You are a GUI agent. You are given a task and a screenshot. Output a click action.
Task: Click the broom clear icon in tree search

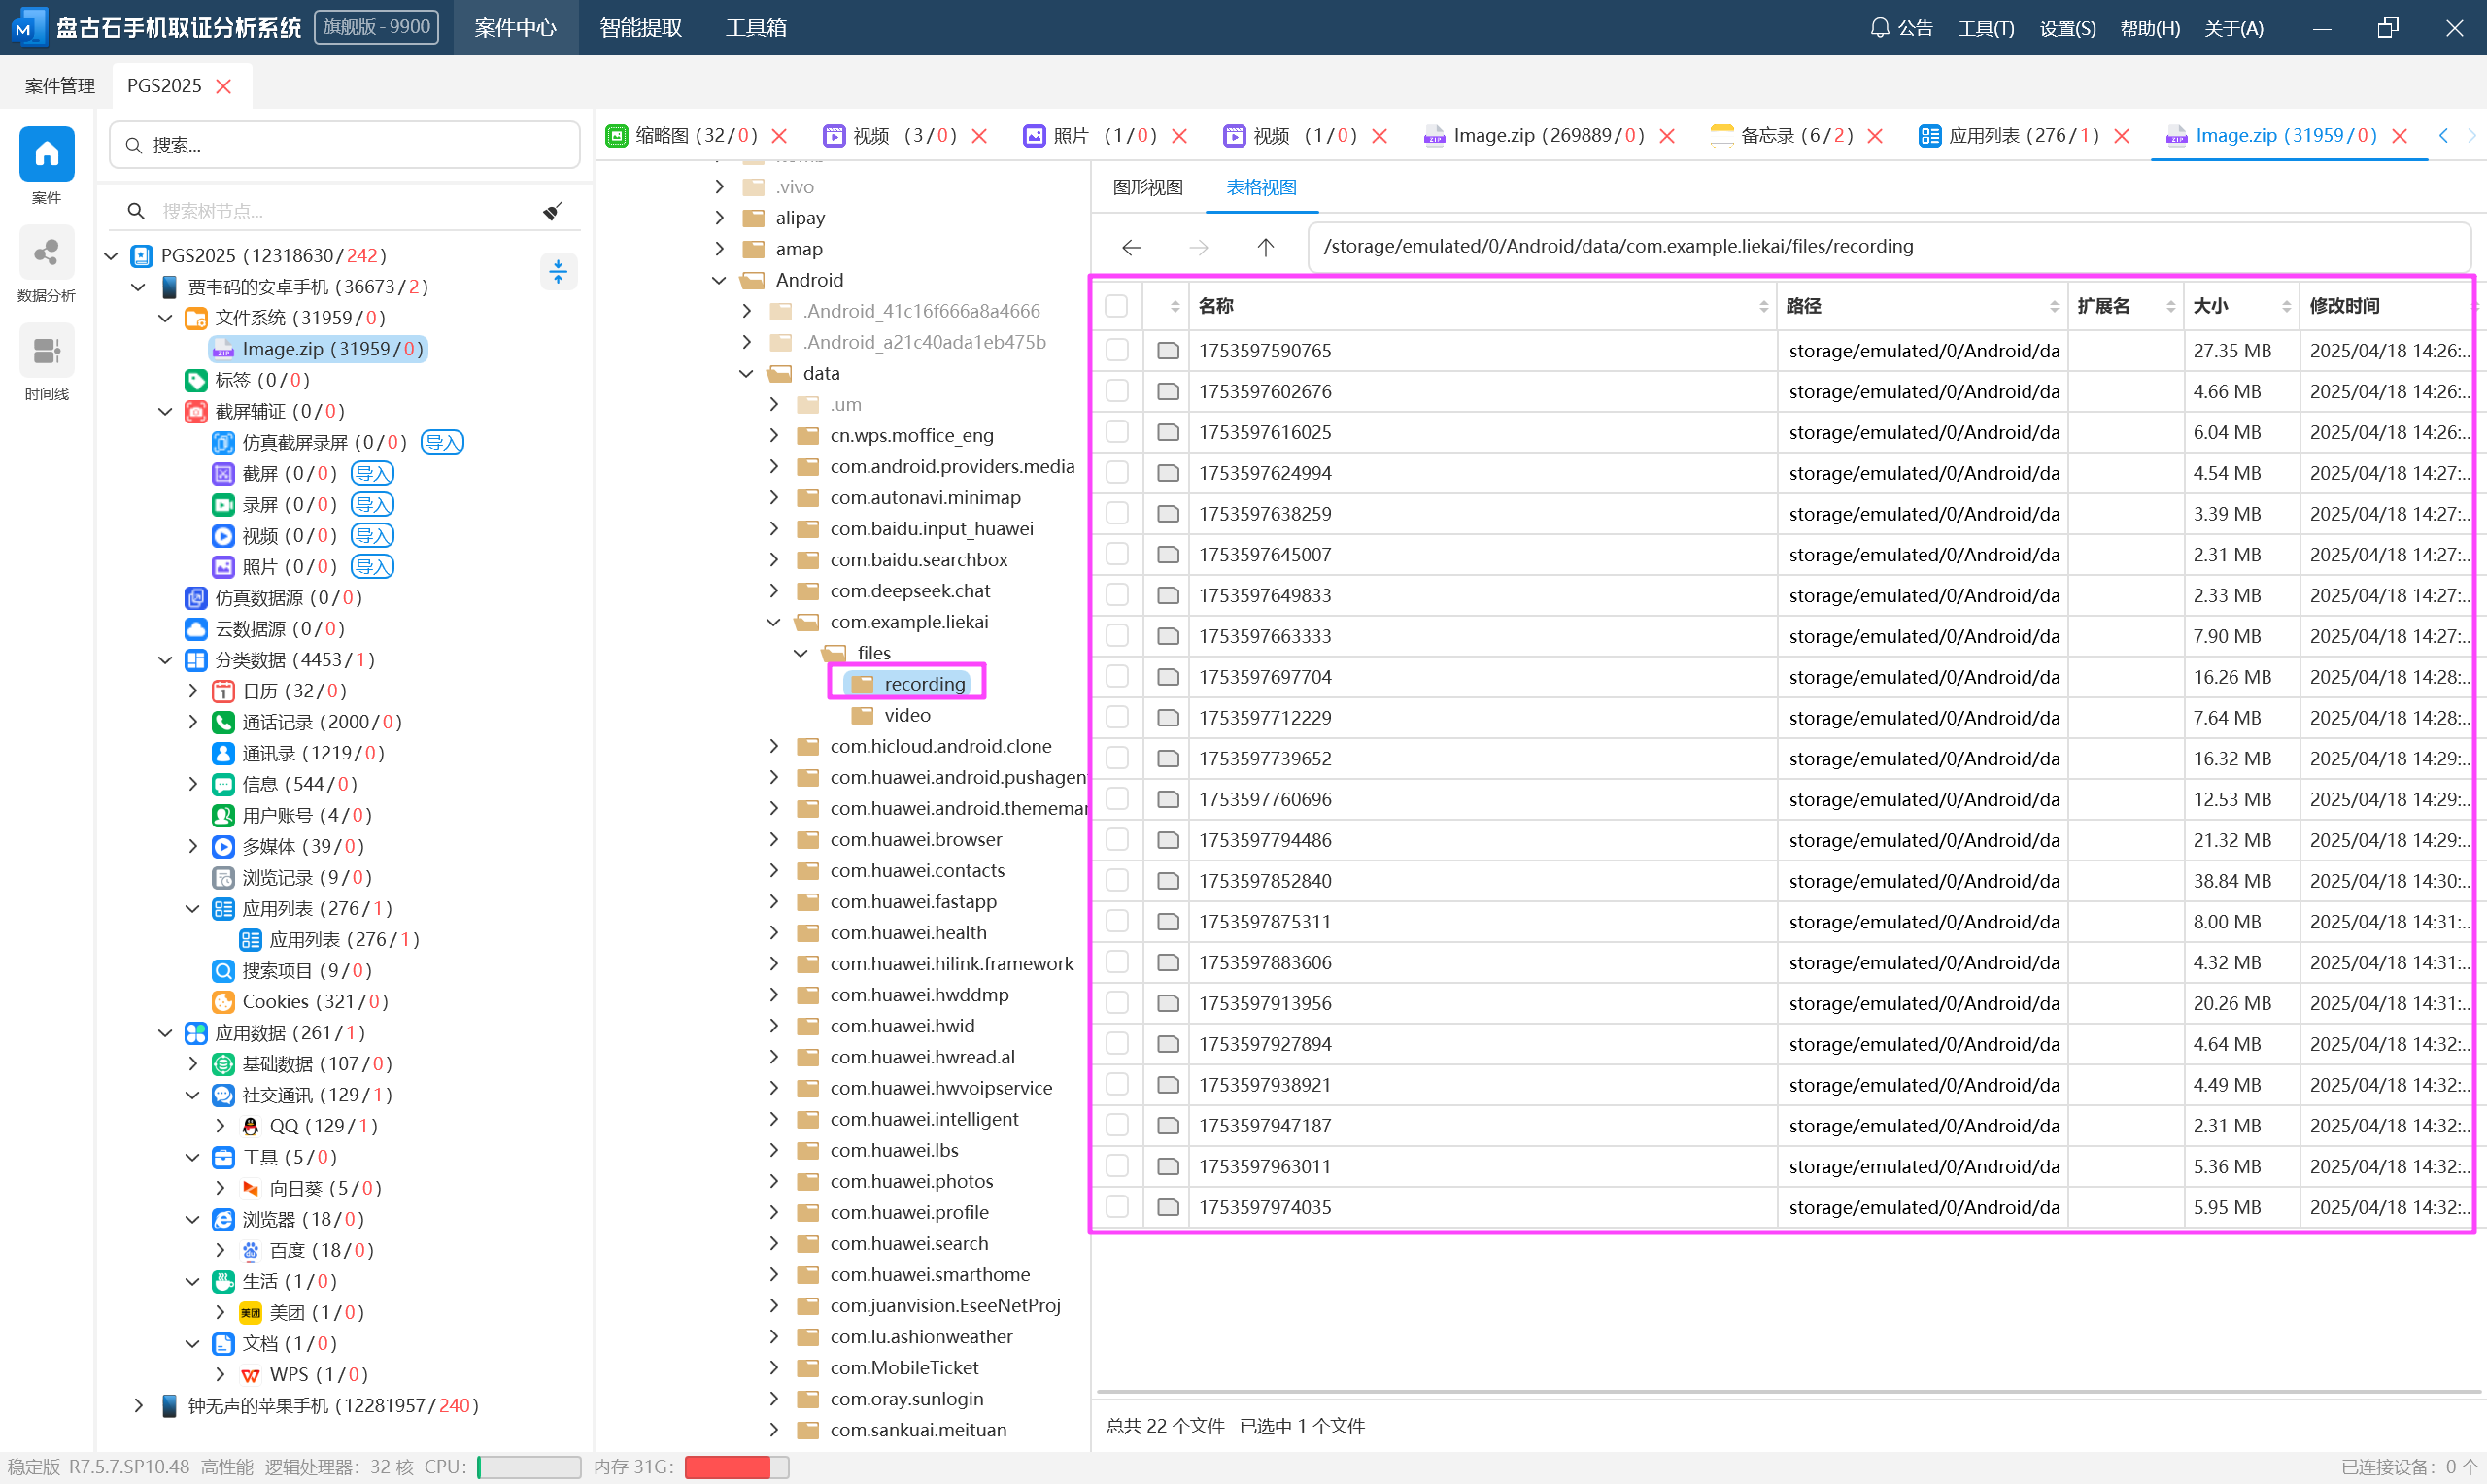click(x=552, y=211)
